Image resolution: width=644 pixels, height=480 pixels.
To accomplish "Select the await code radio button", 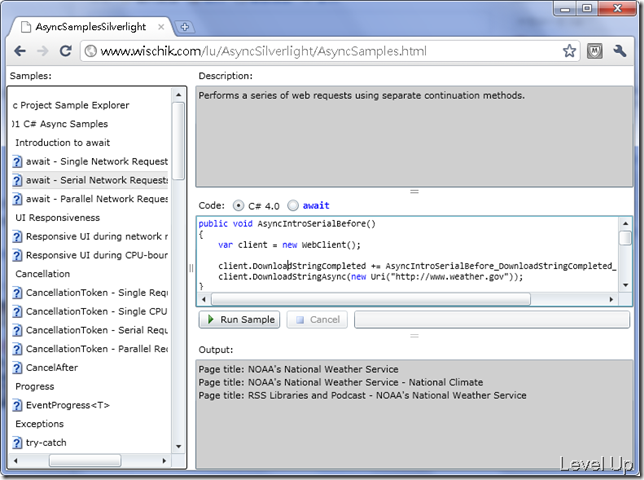I will pos(292,205).
